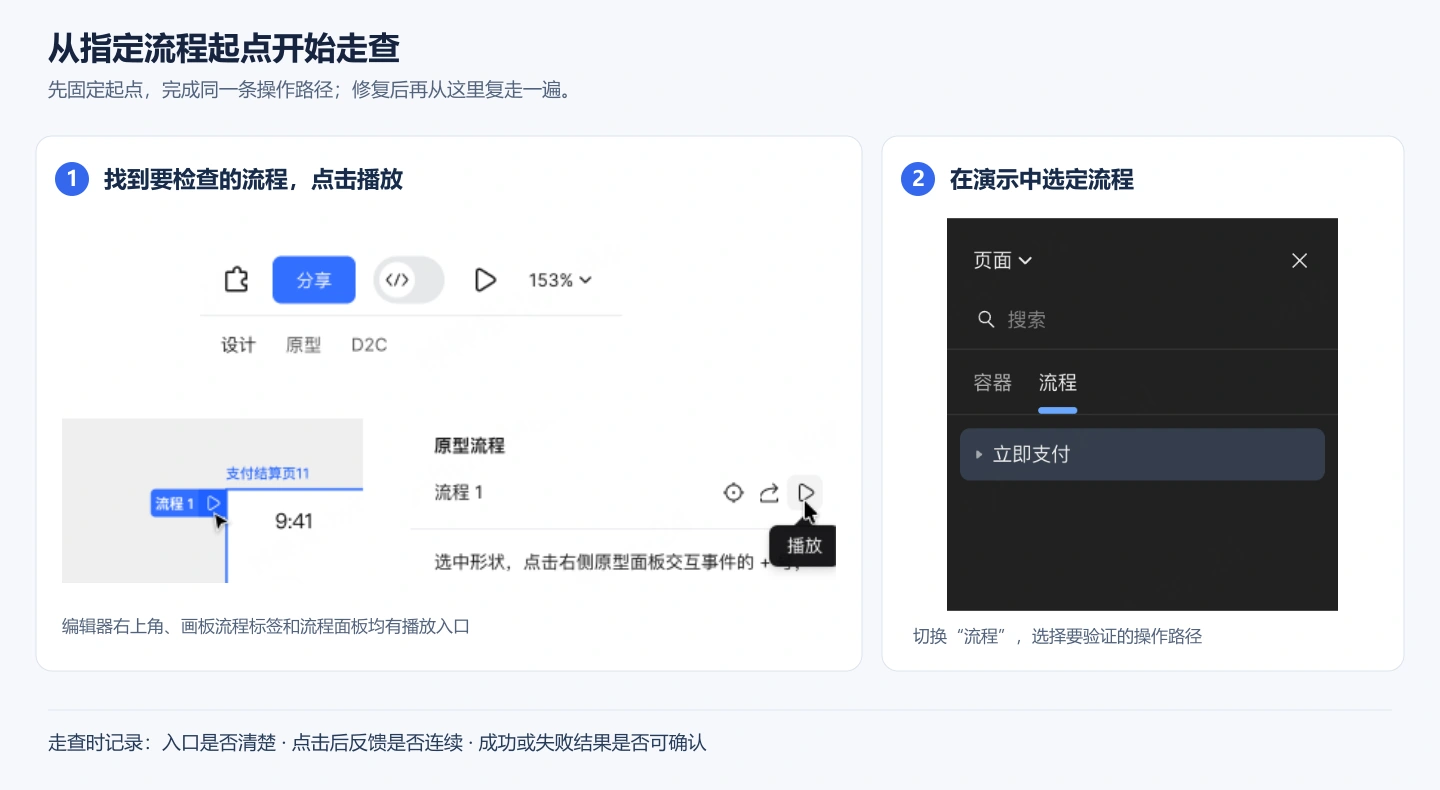The height and width of the screenshot is (790, 1440).
Task: Focus the 搜索 search field
Action: pyautogui.click(x=1142, y=319)
